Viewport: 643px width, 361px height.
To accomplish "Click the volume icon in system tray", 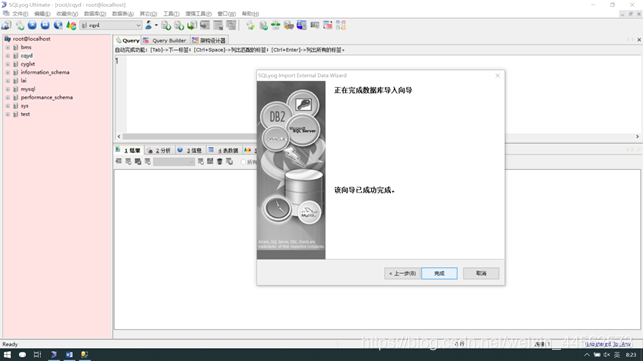I will (607, 355).
